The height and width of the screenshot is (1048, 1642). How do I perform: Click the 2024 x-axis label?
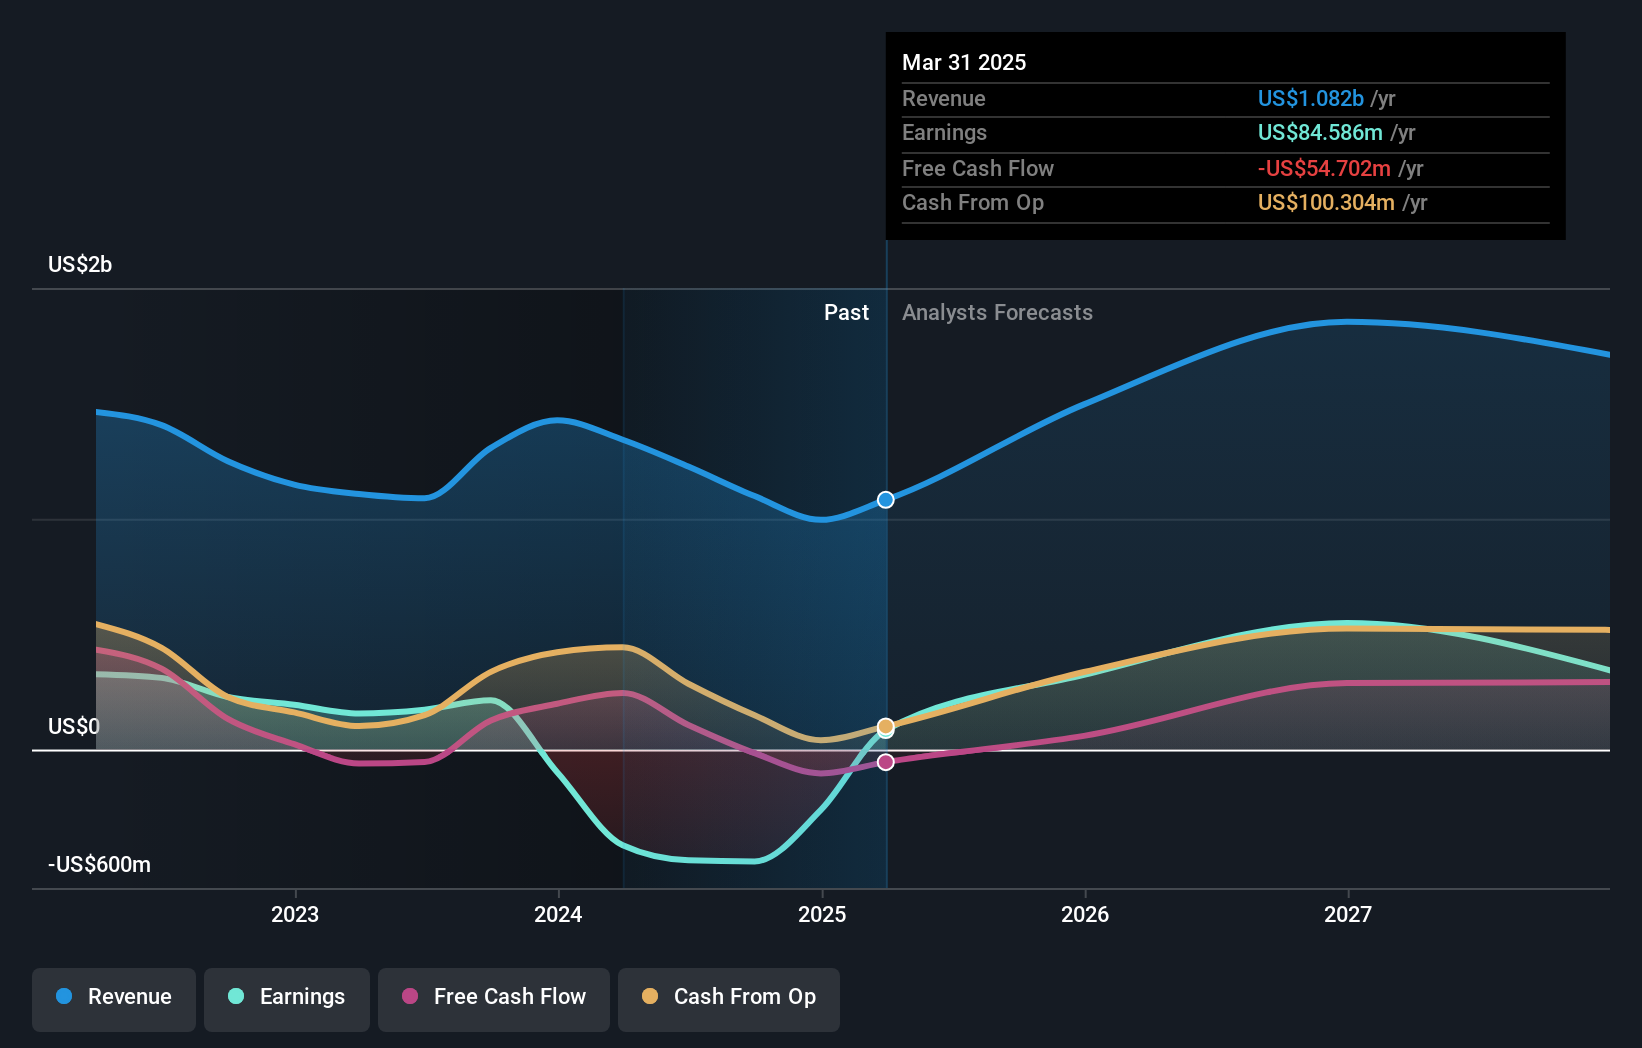pyautogui.click(x=558, y=914)
